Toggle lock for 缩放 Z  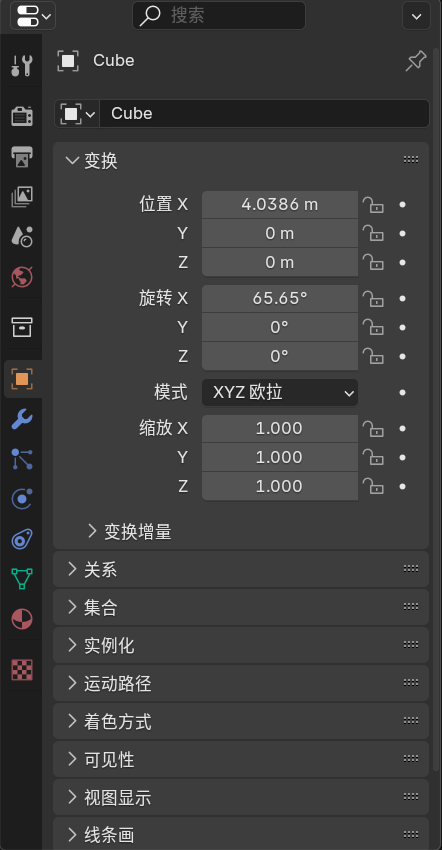tap(373, 486)
